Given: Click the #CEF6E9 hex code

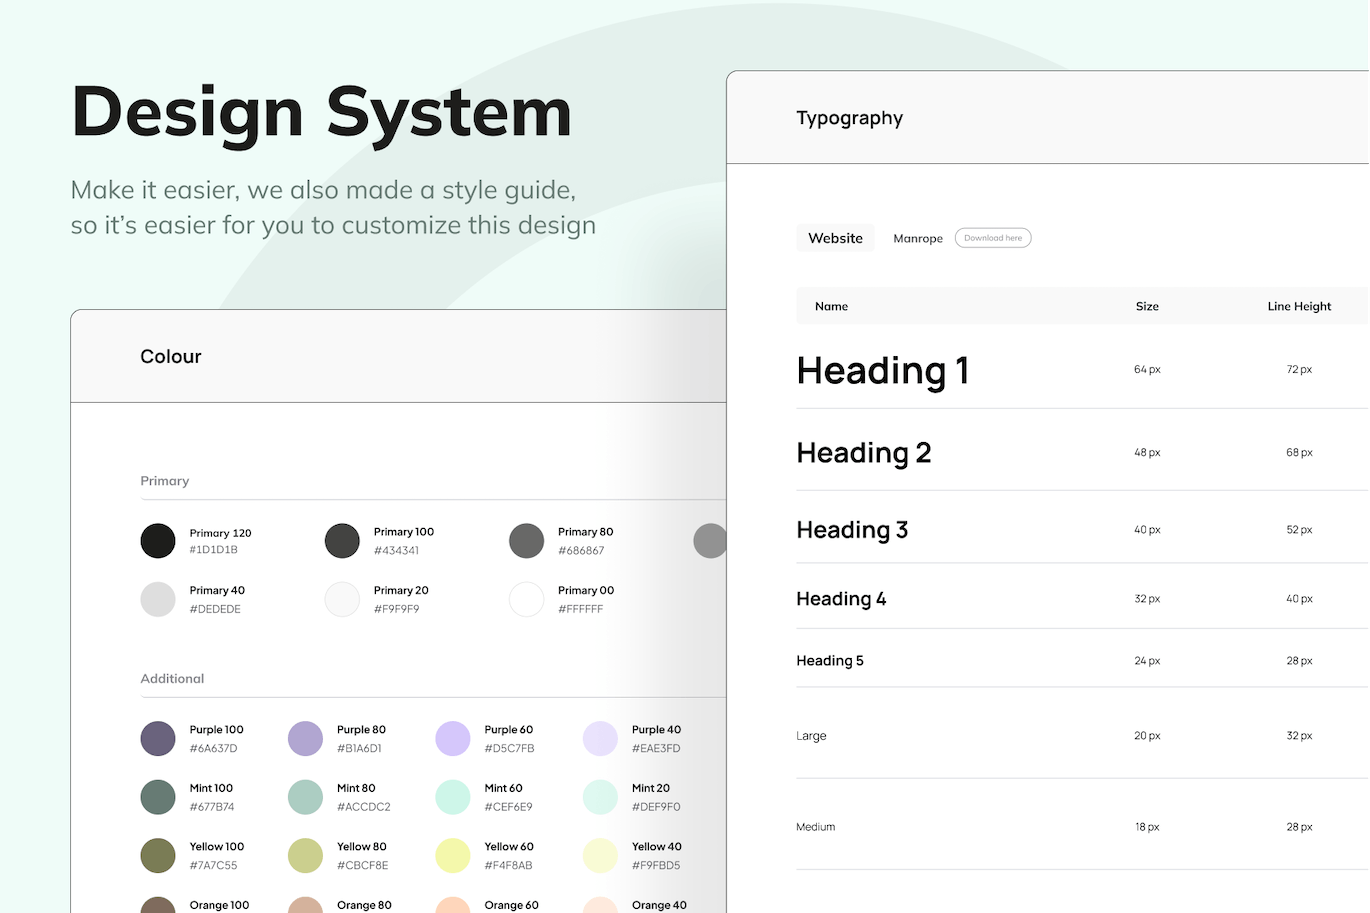Looking at the screenshot, I should click(x=509, y=807).
